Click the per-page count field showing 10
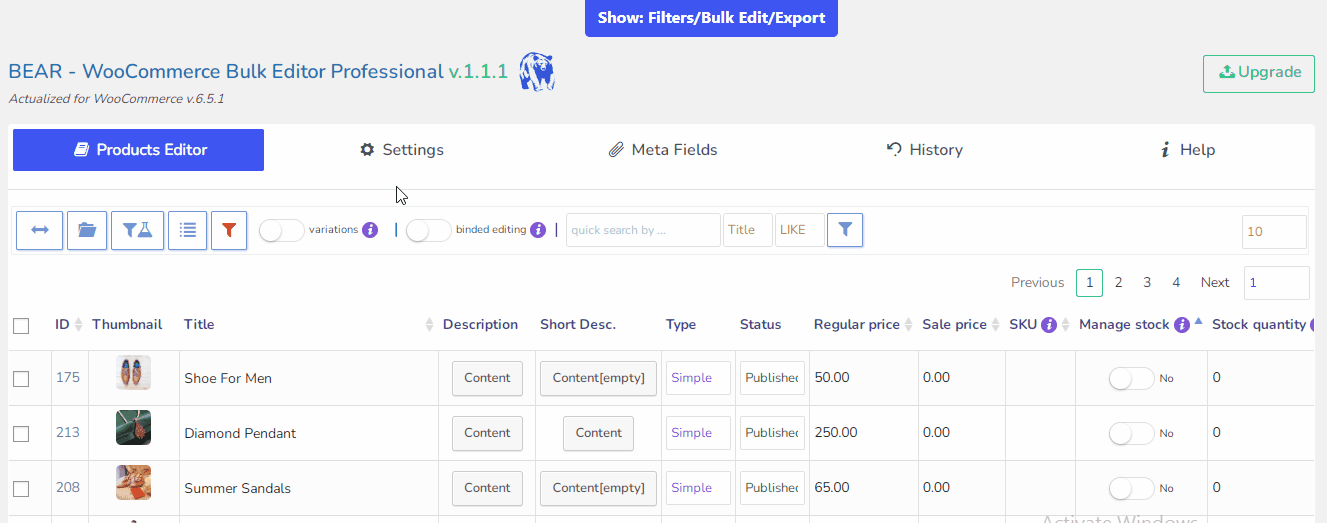Image resolution: width=1327 pixels, height=523 pixels. click(x=1274, y=231)
